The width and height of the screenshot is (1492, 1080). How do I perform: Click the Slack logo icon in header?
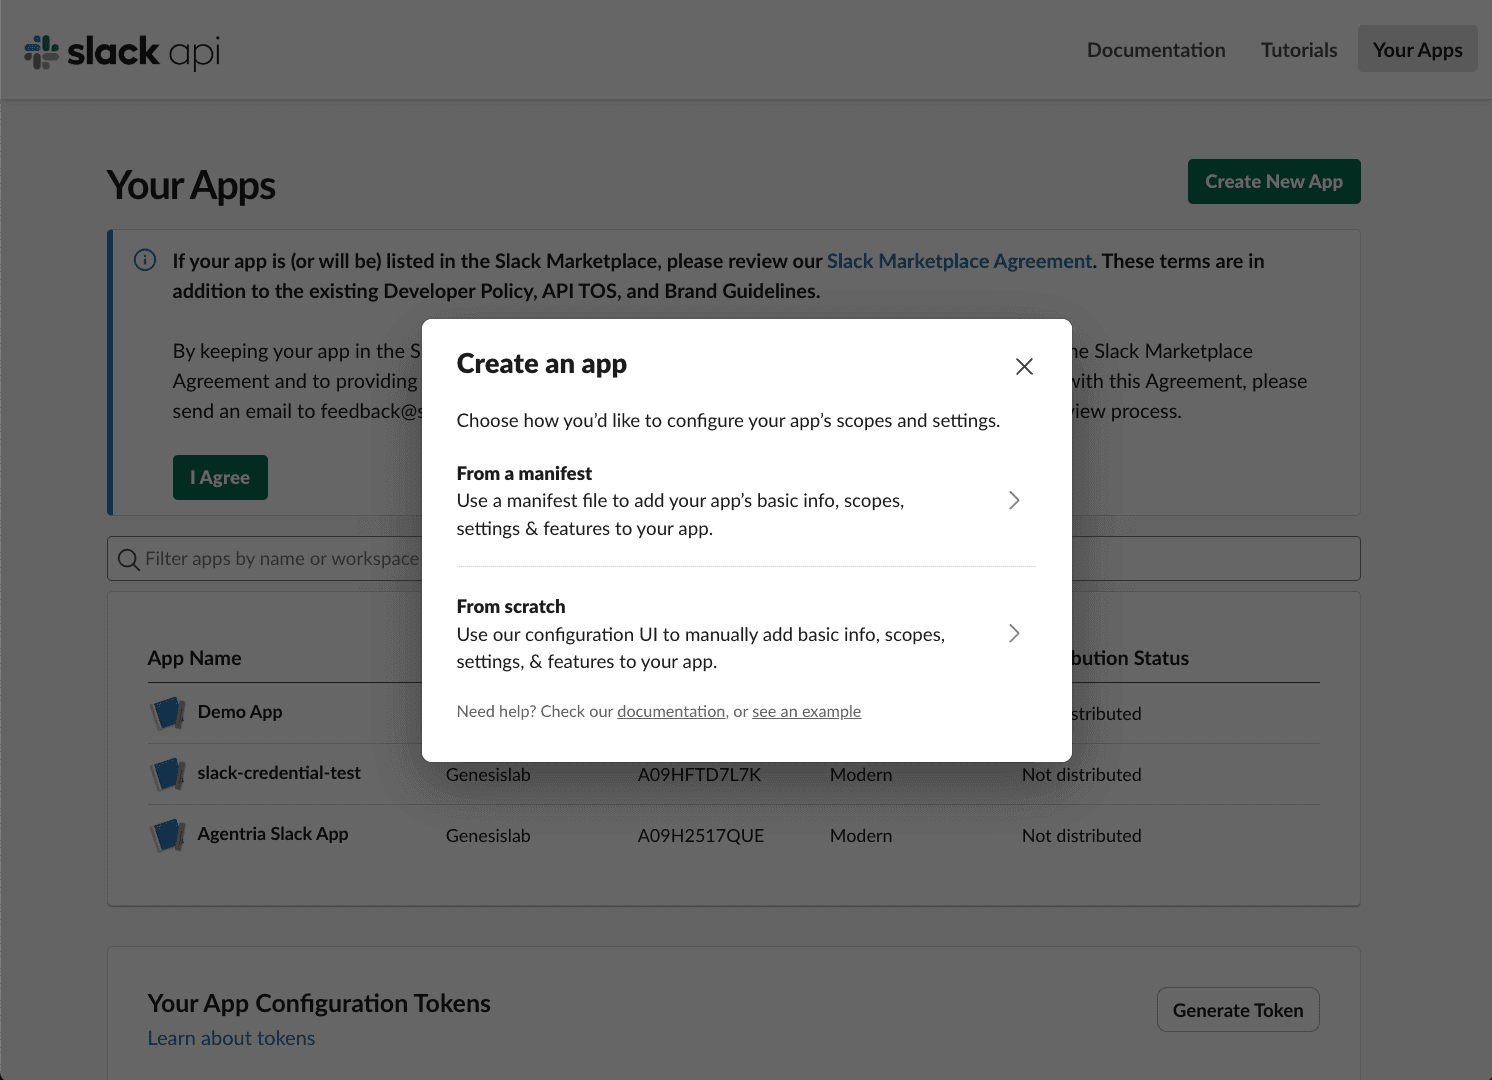(x=42, y=52)
